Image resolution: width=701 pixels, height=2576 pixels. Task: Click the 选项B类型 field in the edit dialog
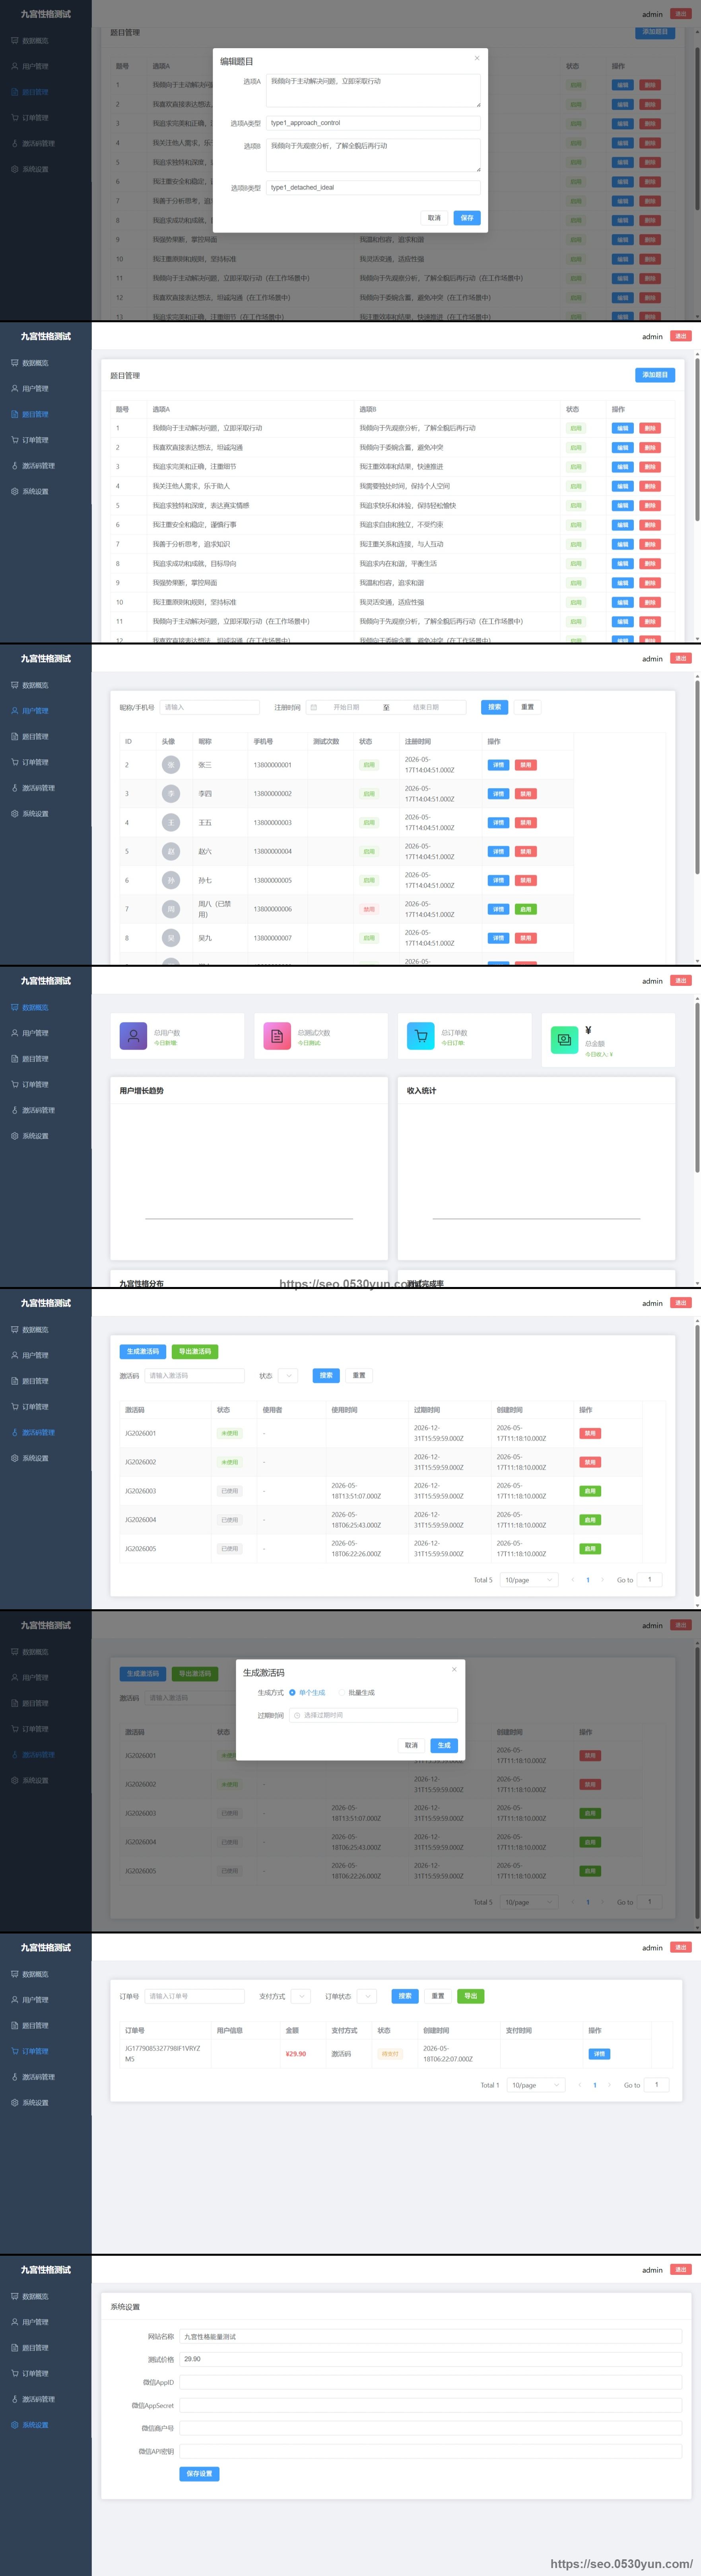[373, 188]
